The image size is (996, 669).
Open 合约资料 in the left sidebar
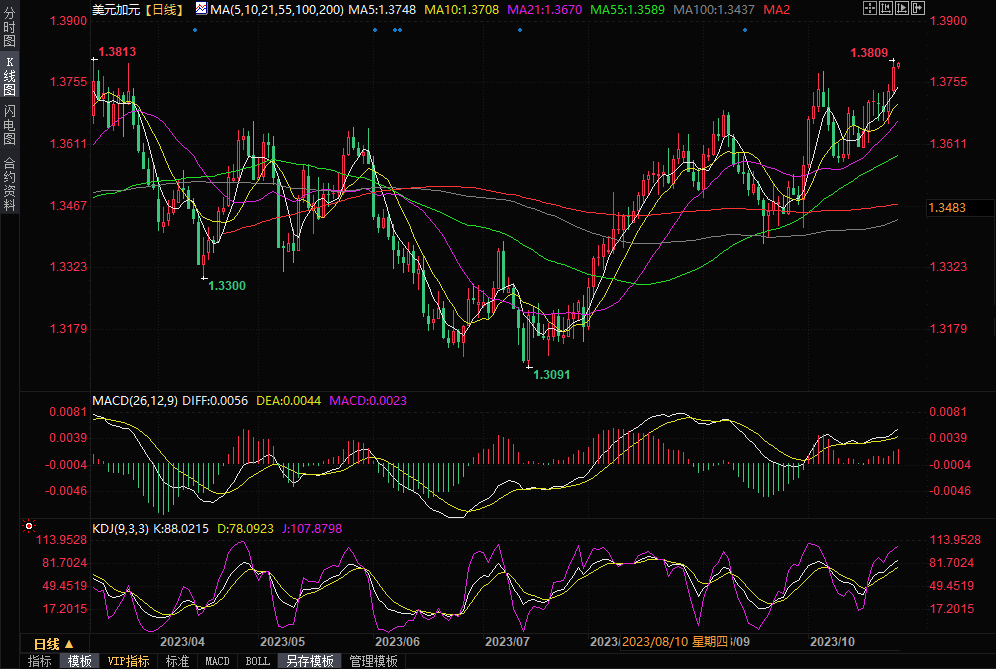(x=9, y=183)
